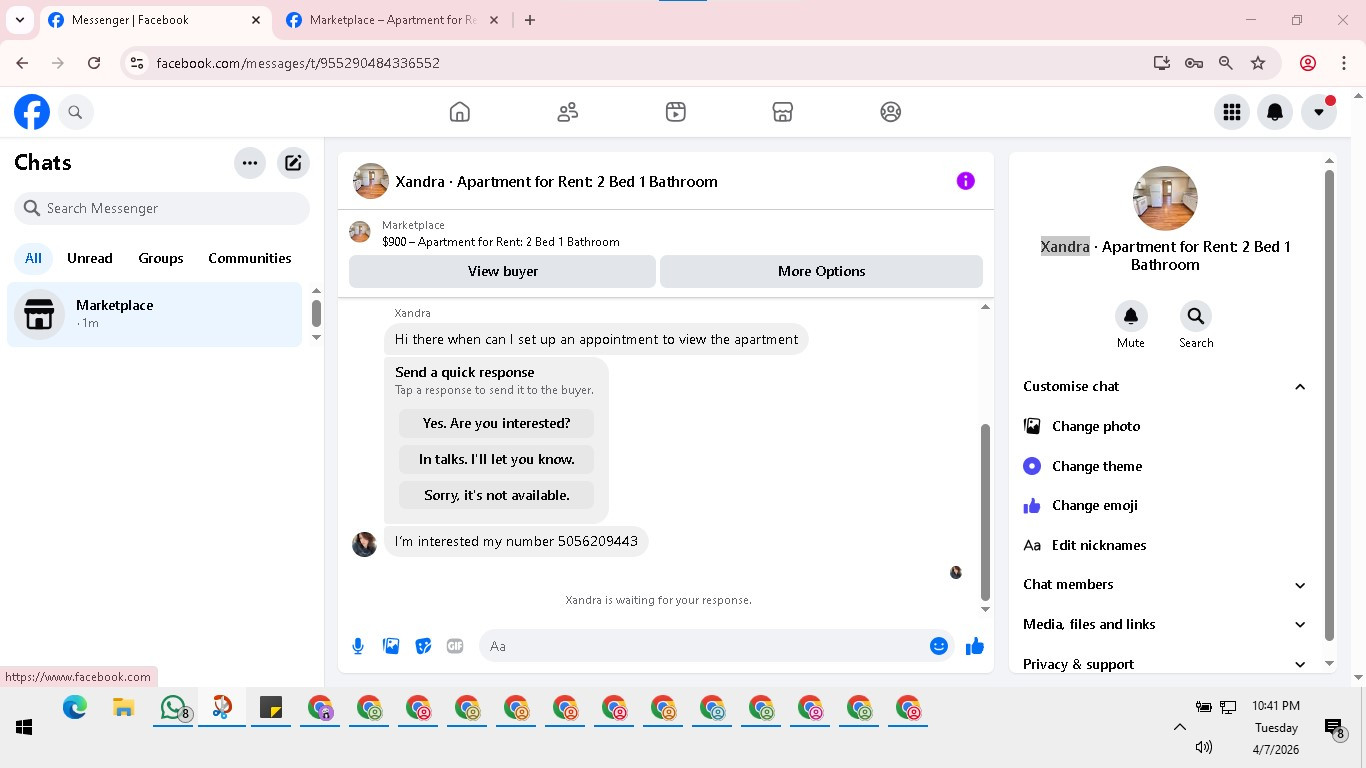The height and width of the screenshot is (768, 1366).
Task: Click the More Options button
Action: [821, 271]
